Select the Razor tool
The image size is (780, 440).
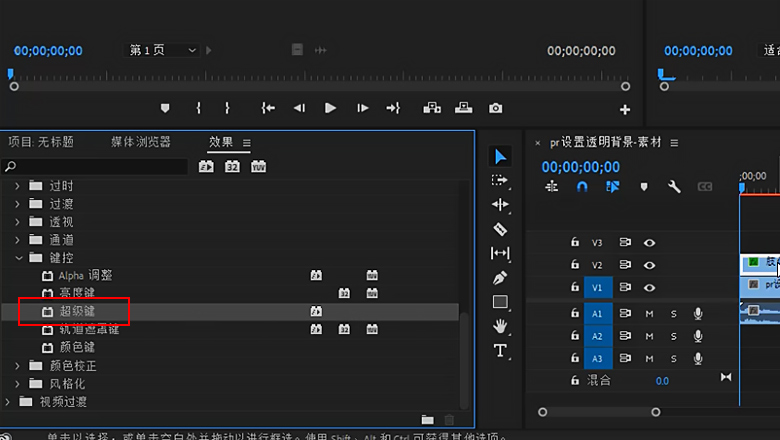(x=500, y=229)
